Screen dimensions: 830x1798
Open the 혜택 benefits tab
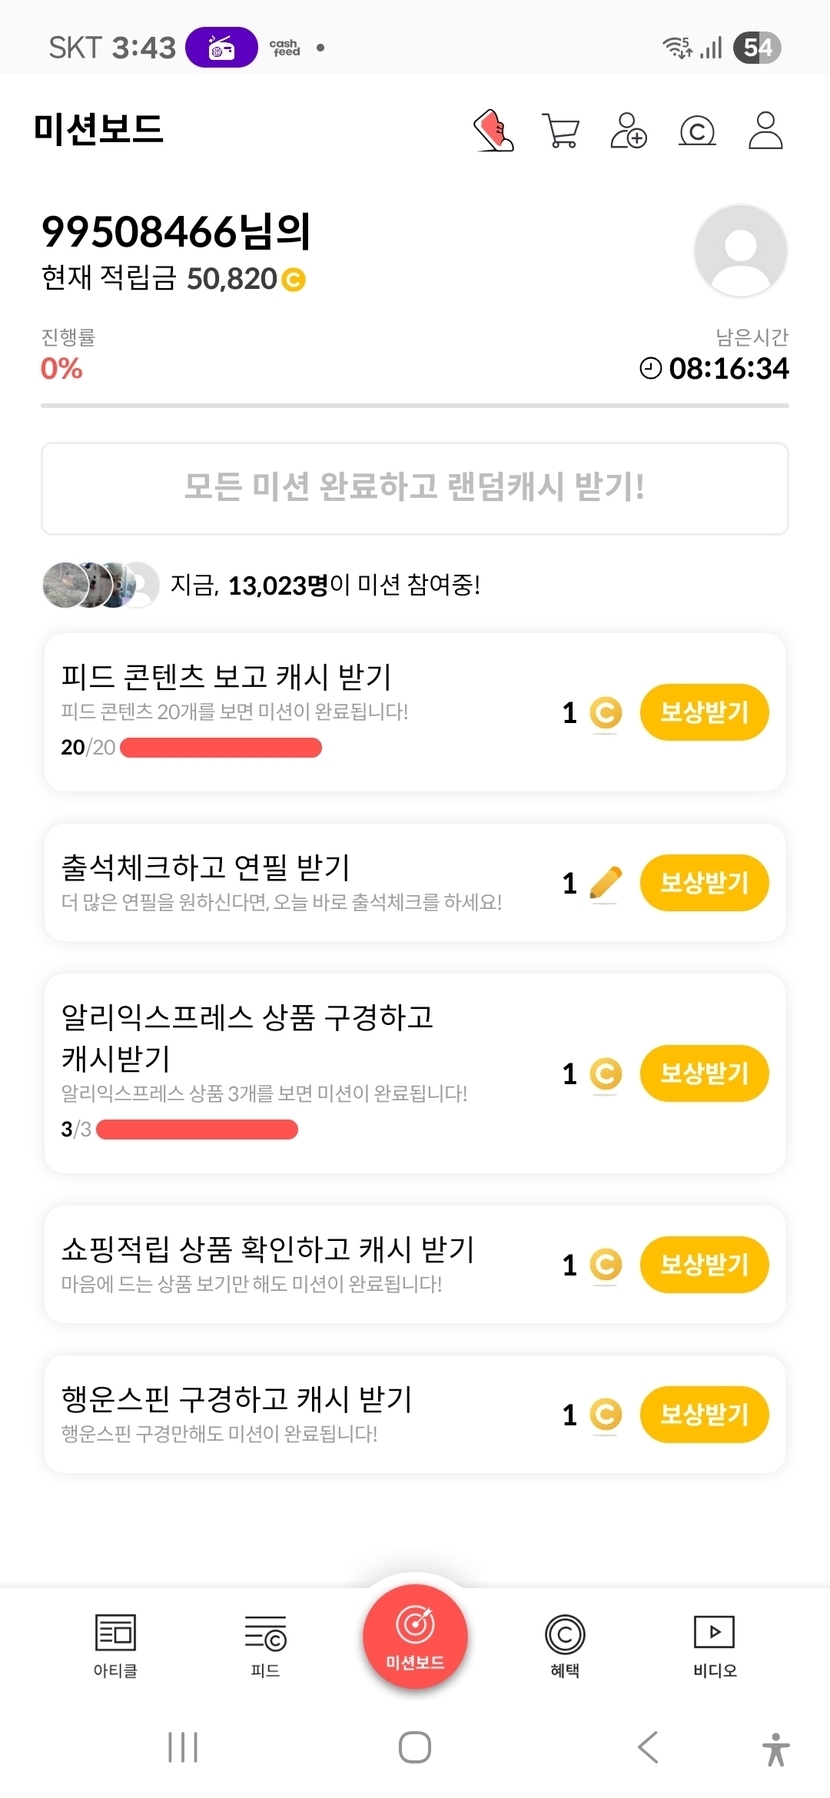tap(565, 1645)
